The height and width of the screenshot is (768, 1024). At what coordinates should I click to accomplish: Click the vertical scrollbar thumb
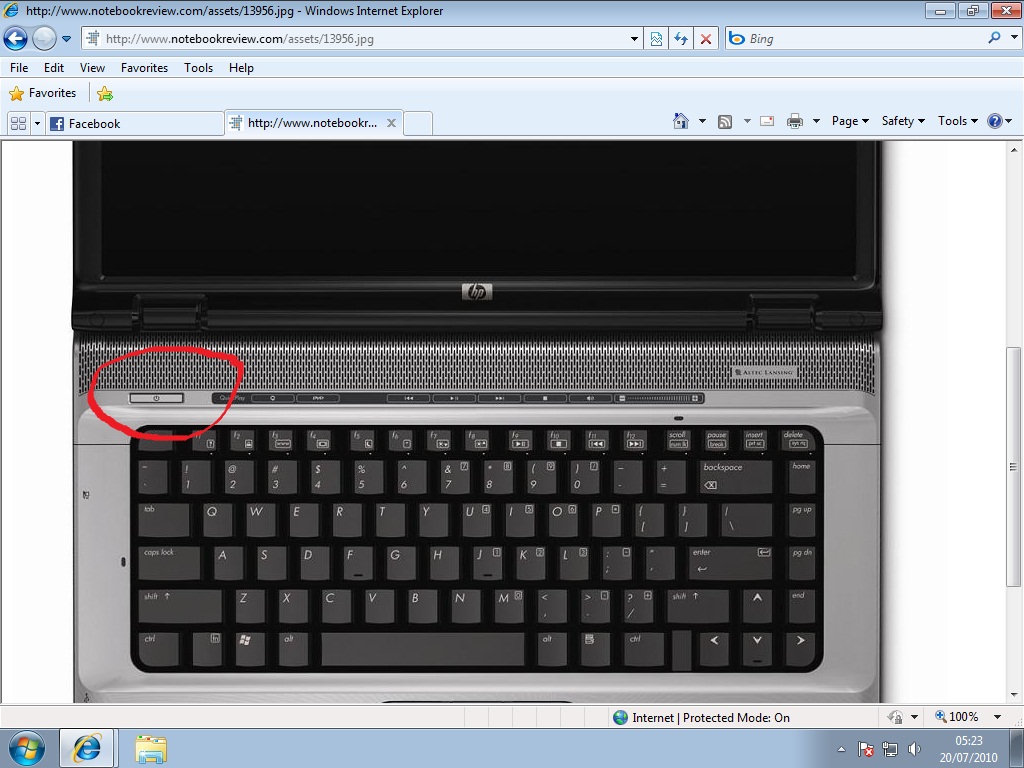1014,467
